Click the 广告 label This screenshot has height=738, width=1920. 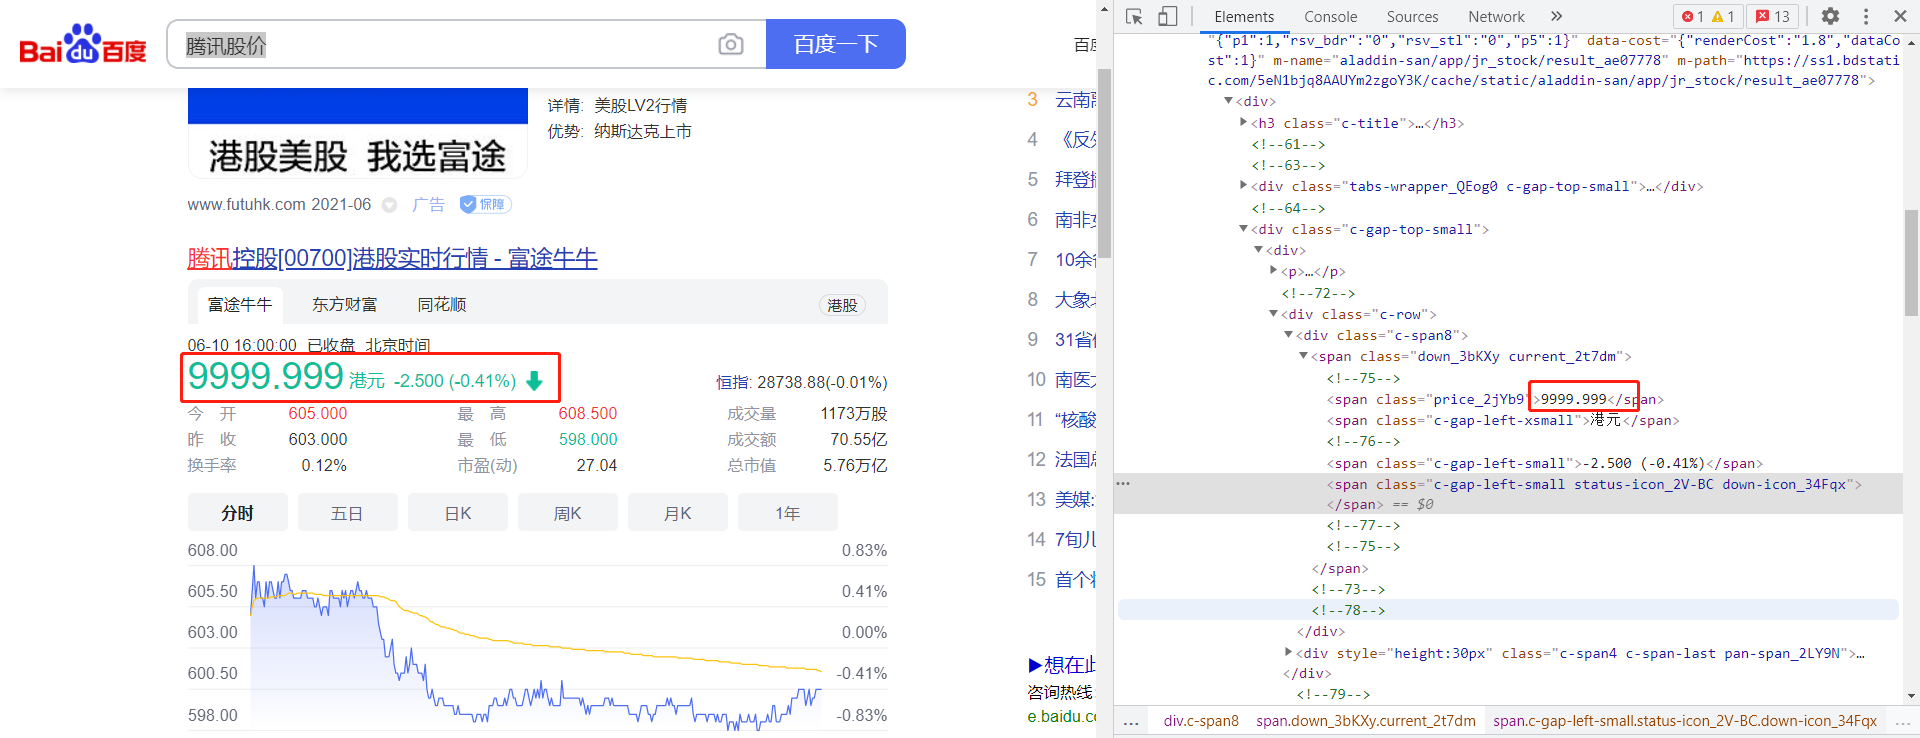[429, 204]
